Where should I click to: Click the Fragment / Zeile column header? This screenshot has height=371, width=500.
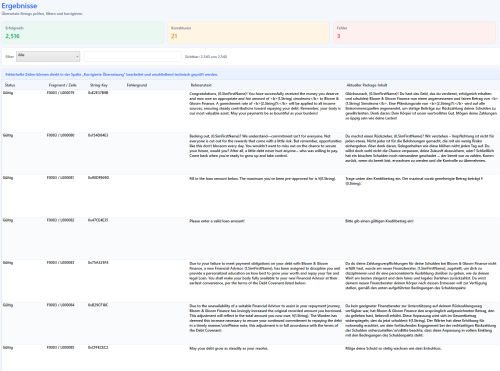(62, 85)
